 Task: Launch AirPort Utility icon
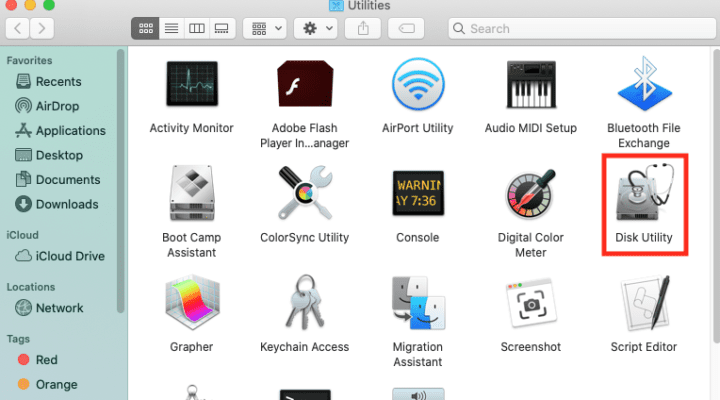pos(418,84)
